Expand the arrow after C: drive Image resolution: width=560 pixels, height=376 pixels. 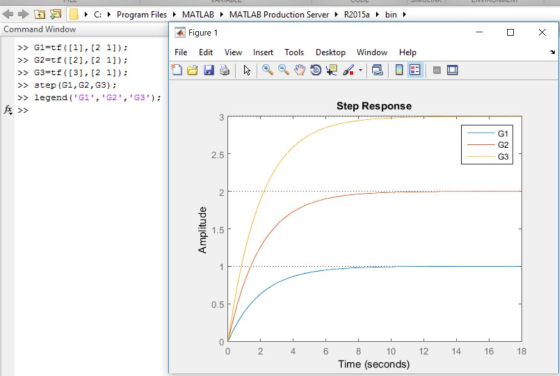coord(109,15)
